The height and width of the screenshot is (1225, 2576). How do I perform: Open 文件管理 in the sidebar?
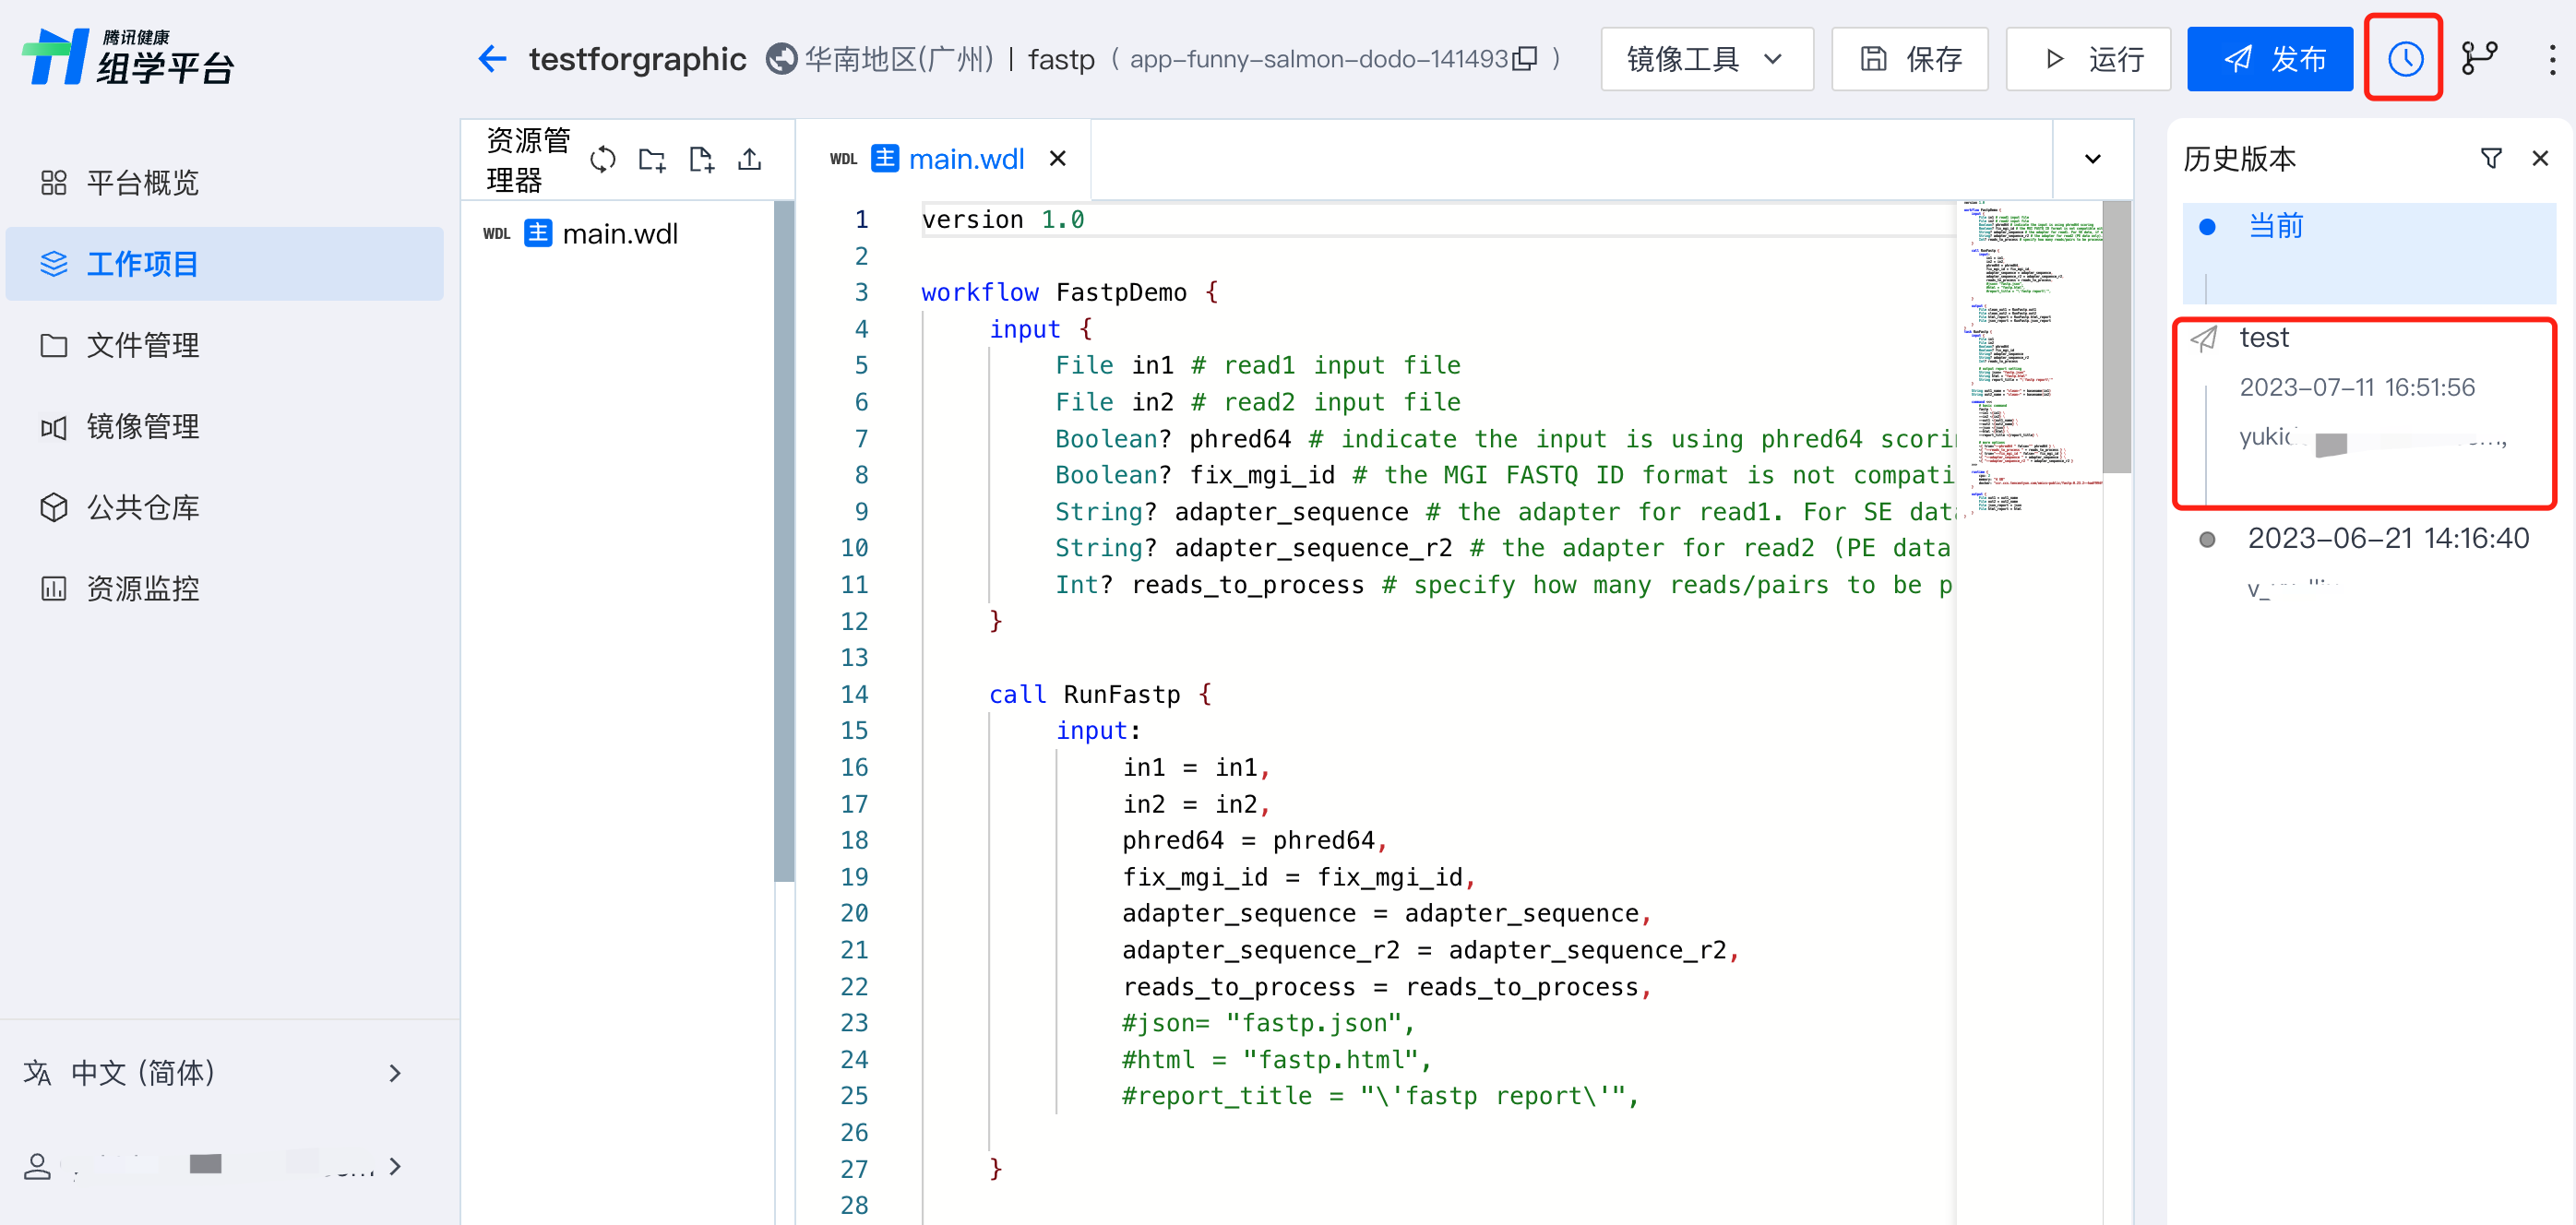pos(142,345)
